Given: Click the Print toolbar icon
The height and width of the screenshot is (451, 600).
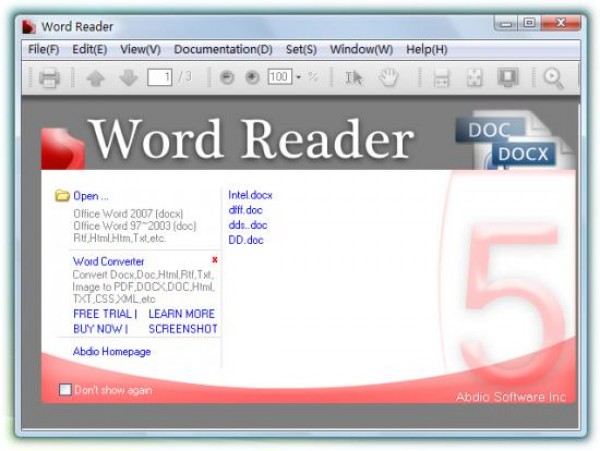Looking at the screenshot, I should pos(49,78).
